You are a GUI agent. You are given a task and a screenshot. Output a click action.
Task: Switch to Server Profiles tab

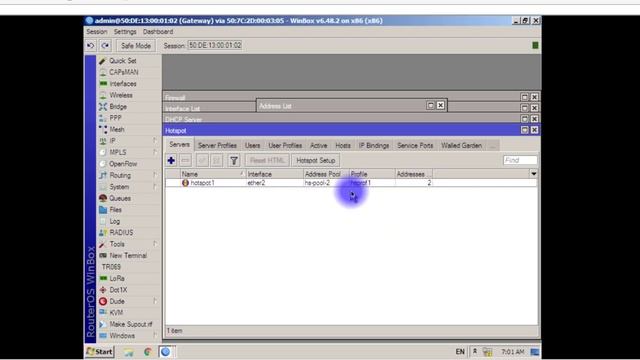pos(217,146)
